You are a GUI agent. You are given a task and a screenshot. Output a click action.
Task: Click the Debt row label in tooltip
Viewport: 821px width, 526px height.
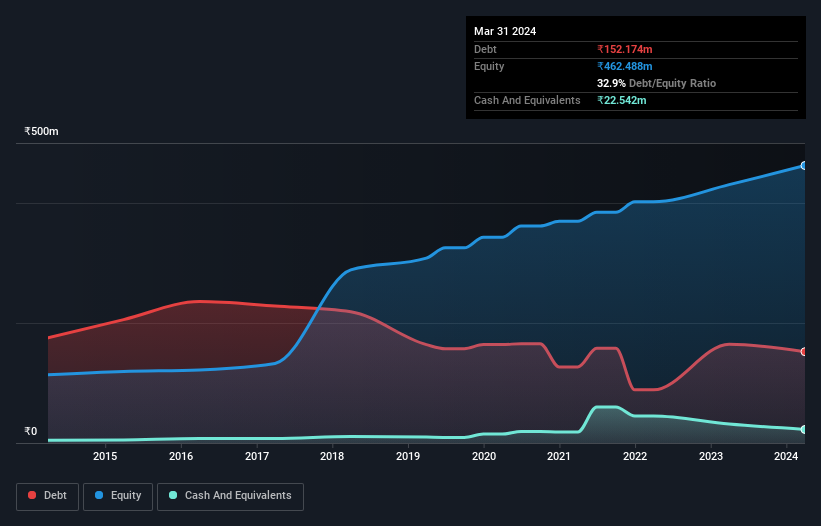pos(485,49)
